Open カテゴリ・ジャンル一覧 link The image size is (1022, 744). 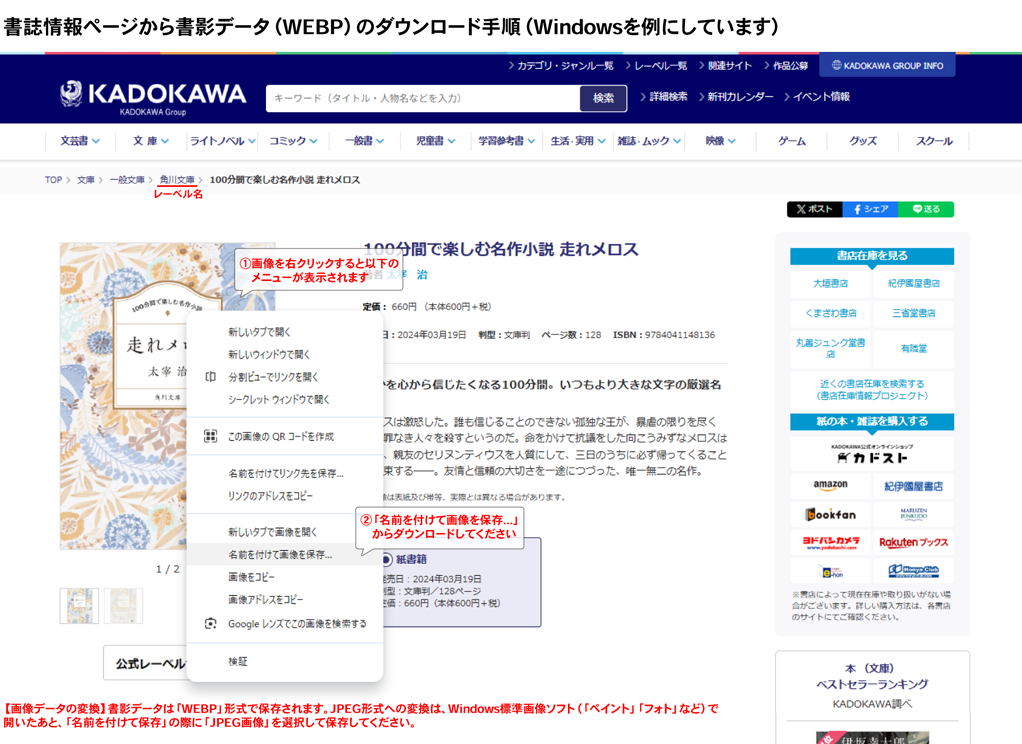(x=561, y=65)
